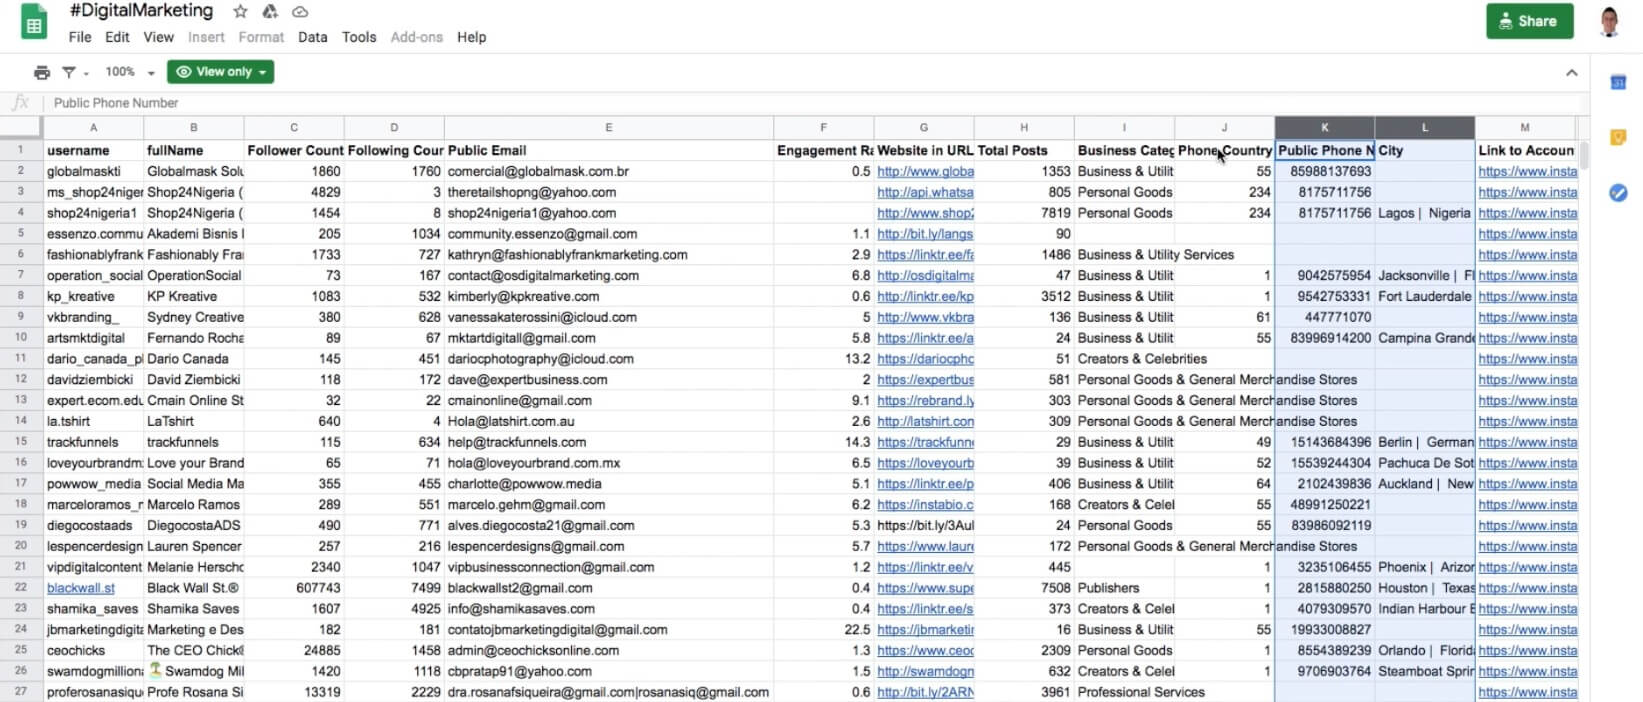Click the filter views icon
Viewport: 1643px width, 702px height.
click(68, 72)
